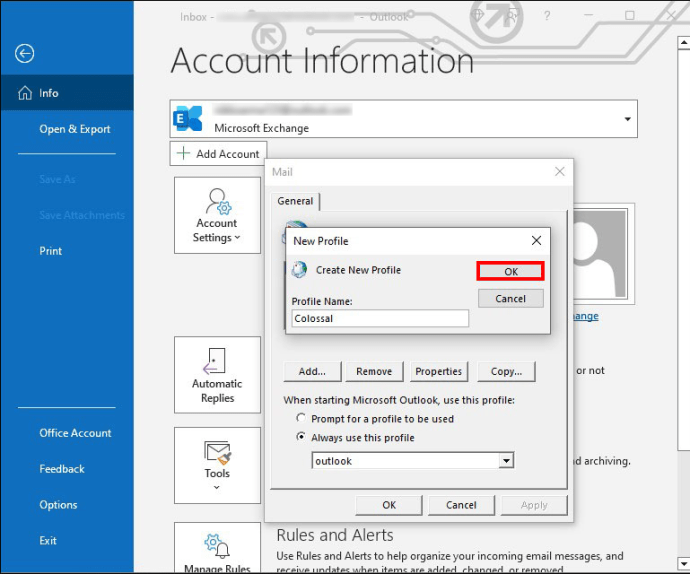The width and height of the screenshot is (690, 574).
Task: Click the scrollbar up arrow
Action: 683,43
